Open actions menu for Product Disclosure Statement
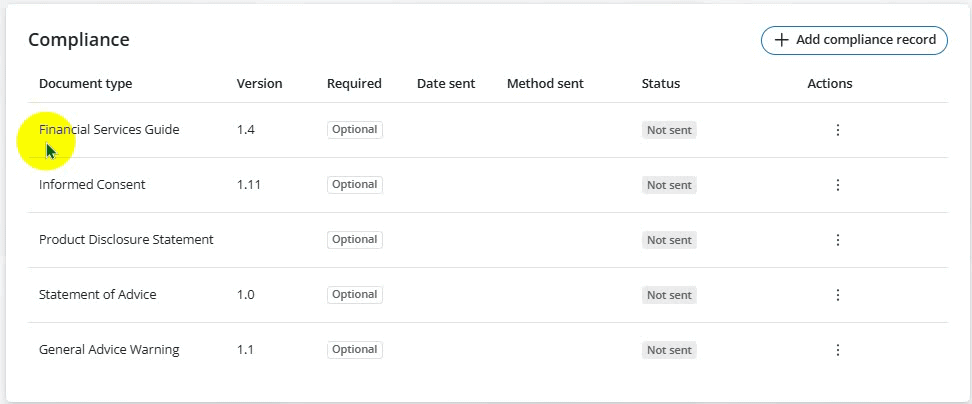This screenshot has height=404, width=972. click(837, 240)
